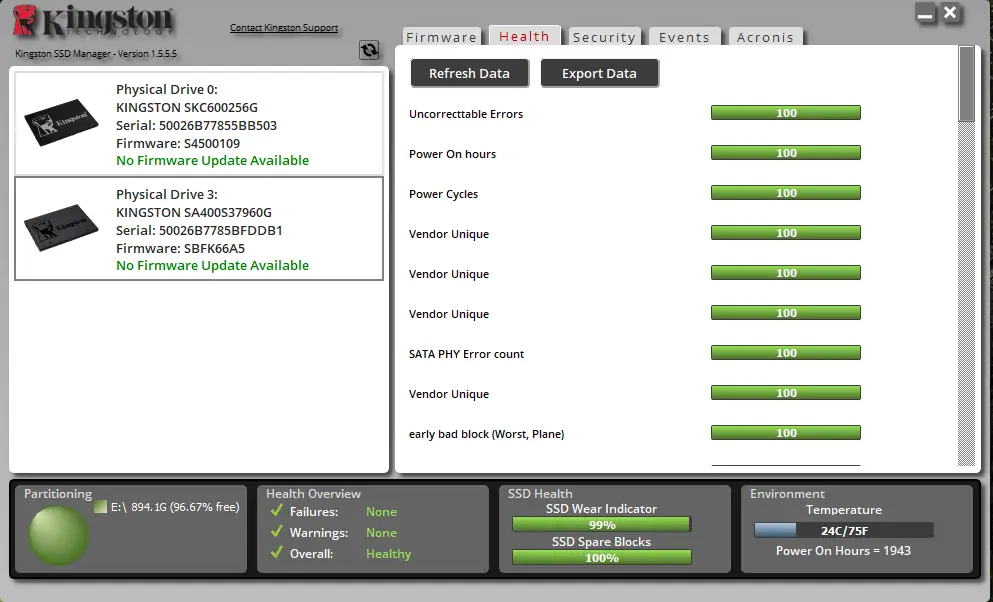This screenshot has height=602, width=993.
Task: Click the Overall health checkmark icon
Action: coord(276,553)
